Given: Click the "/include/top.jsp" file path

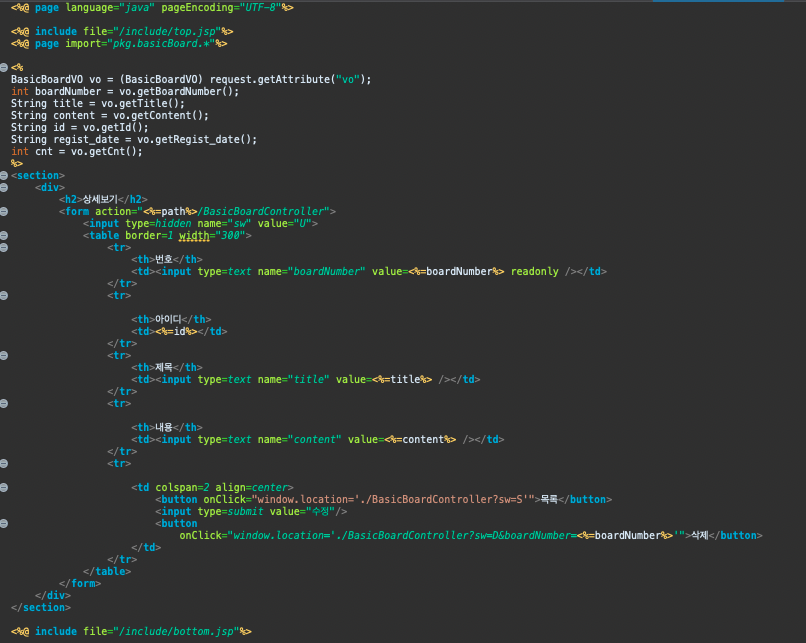Looking at the screenshot, I should tap(167, 31).
